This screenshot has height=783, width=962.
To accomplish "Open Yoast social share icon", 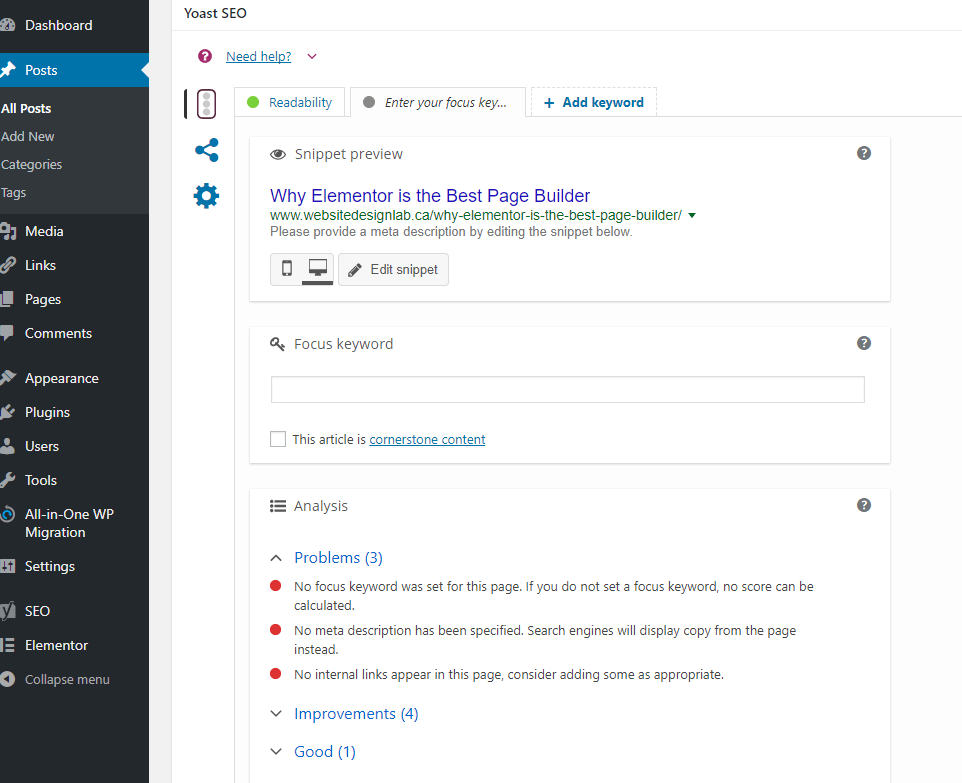I will [206, 150].
